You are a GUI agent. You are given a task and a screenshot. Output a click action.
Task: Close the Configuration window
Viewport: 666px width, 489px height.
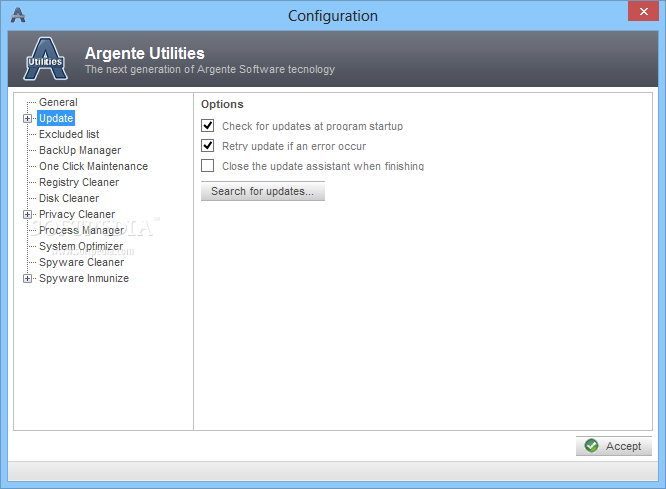(643, 11)
